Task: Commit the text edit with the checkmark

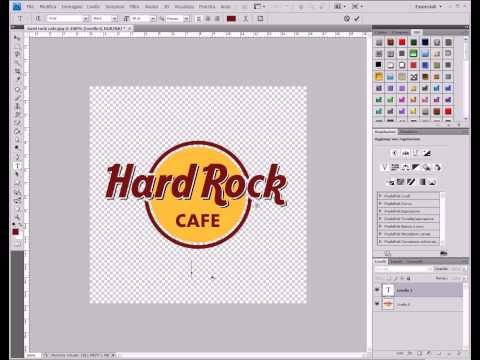Action: (357, 19)
